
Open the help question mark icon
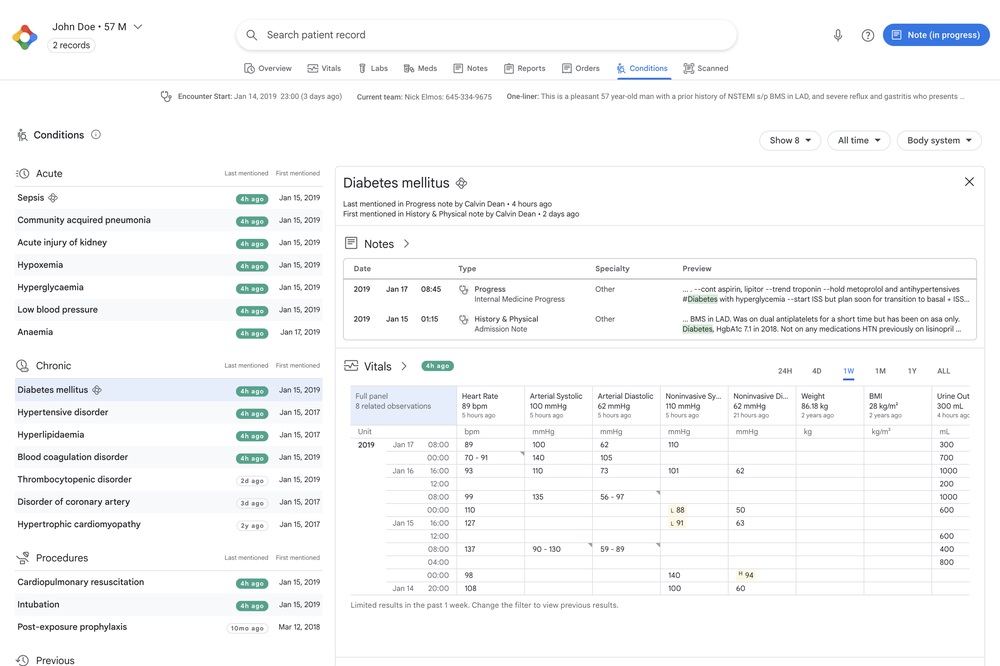click(868, 35)
